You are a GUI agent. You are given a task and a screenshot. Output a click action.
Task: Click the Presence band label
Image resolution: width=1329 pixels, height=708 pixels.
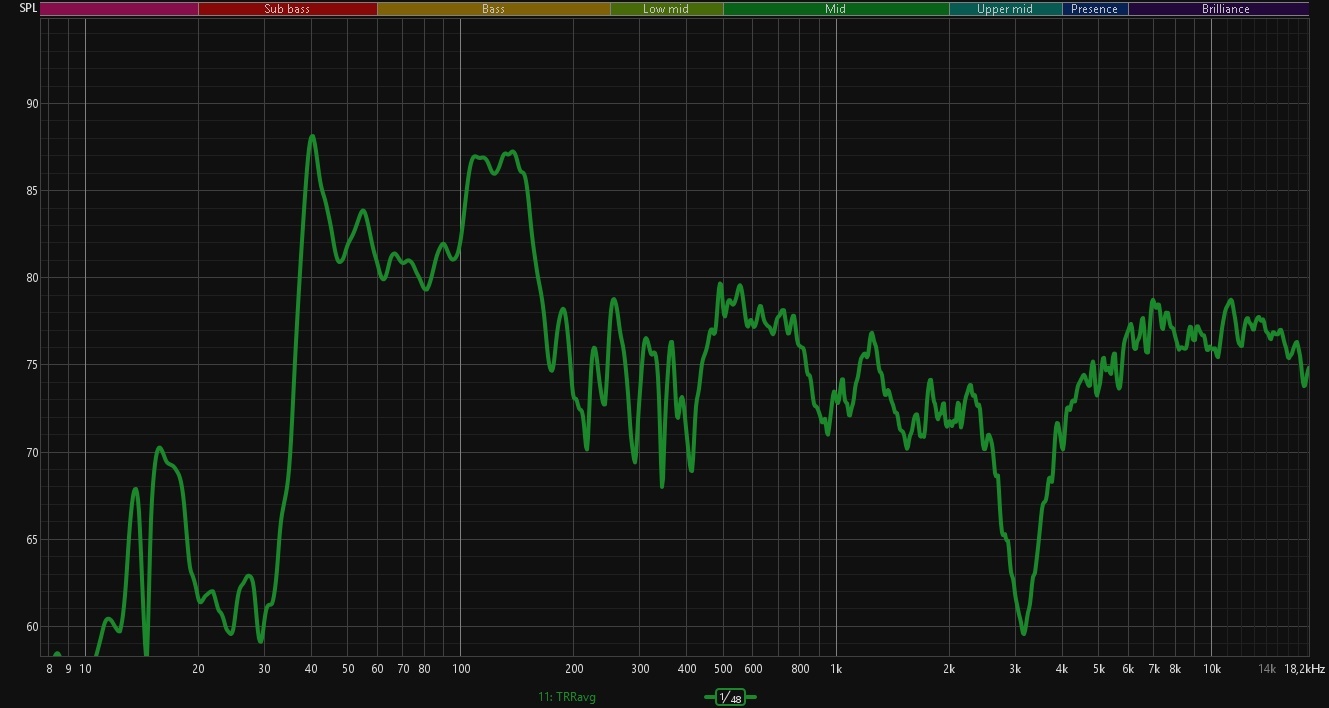1094,9
